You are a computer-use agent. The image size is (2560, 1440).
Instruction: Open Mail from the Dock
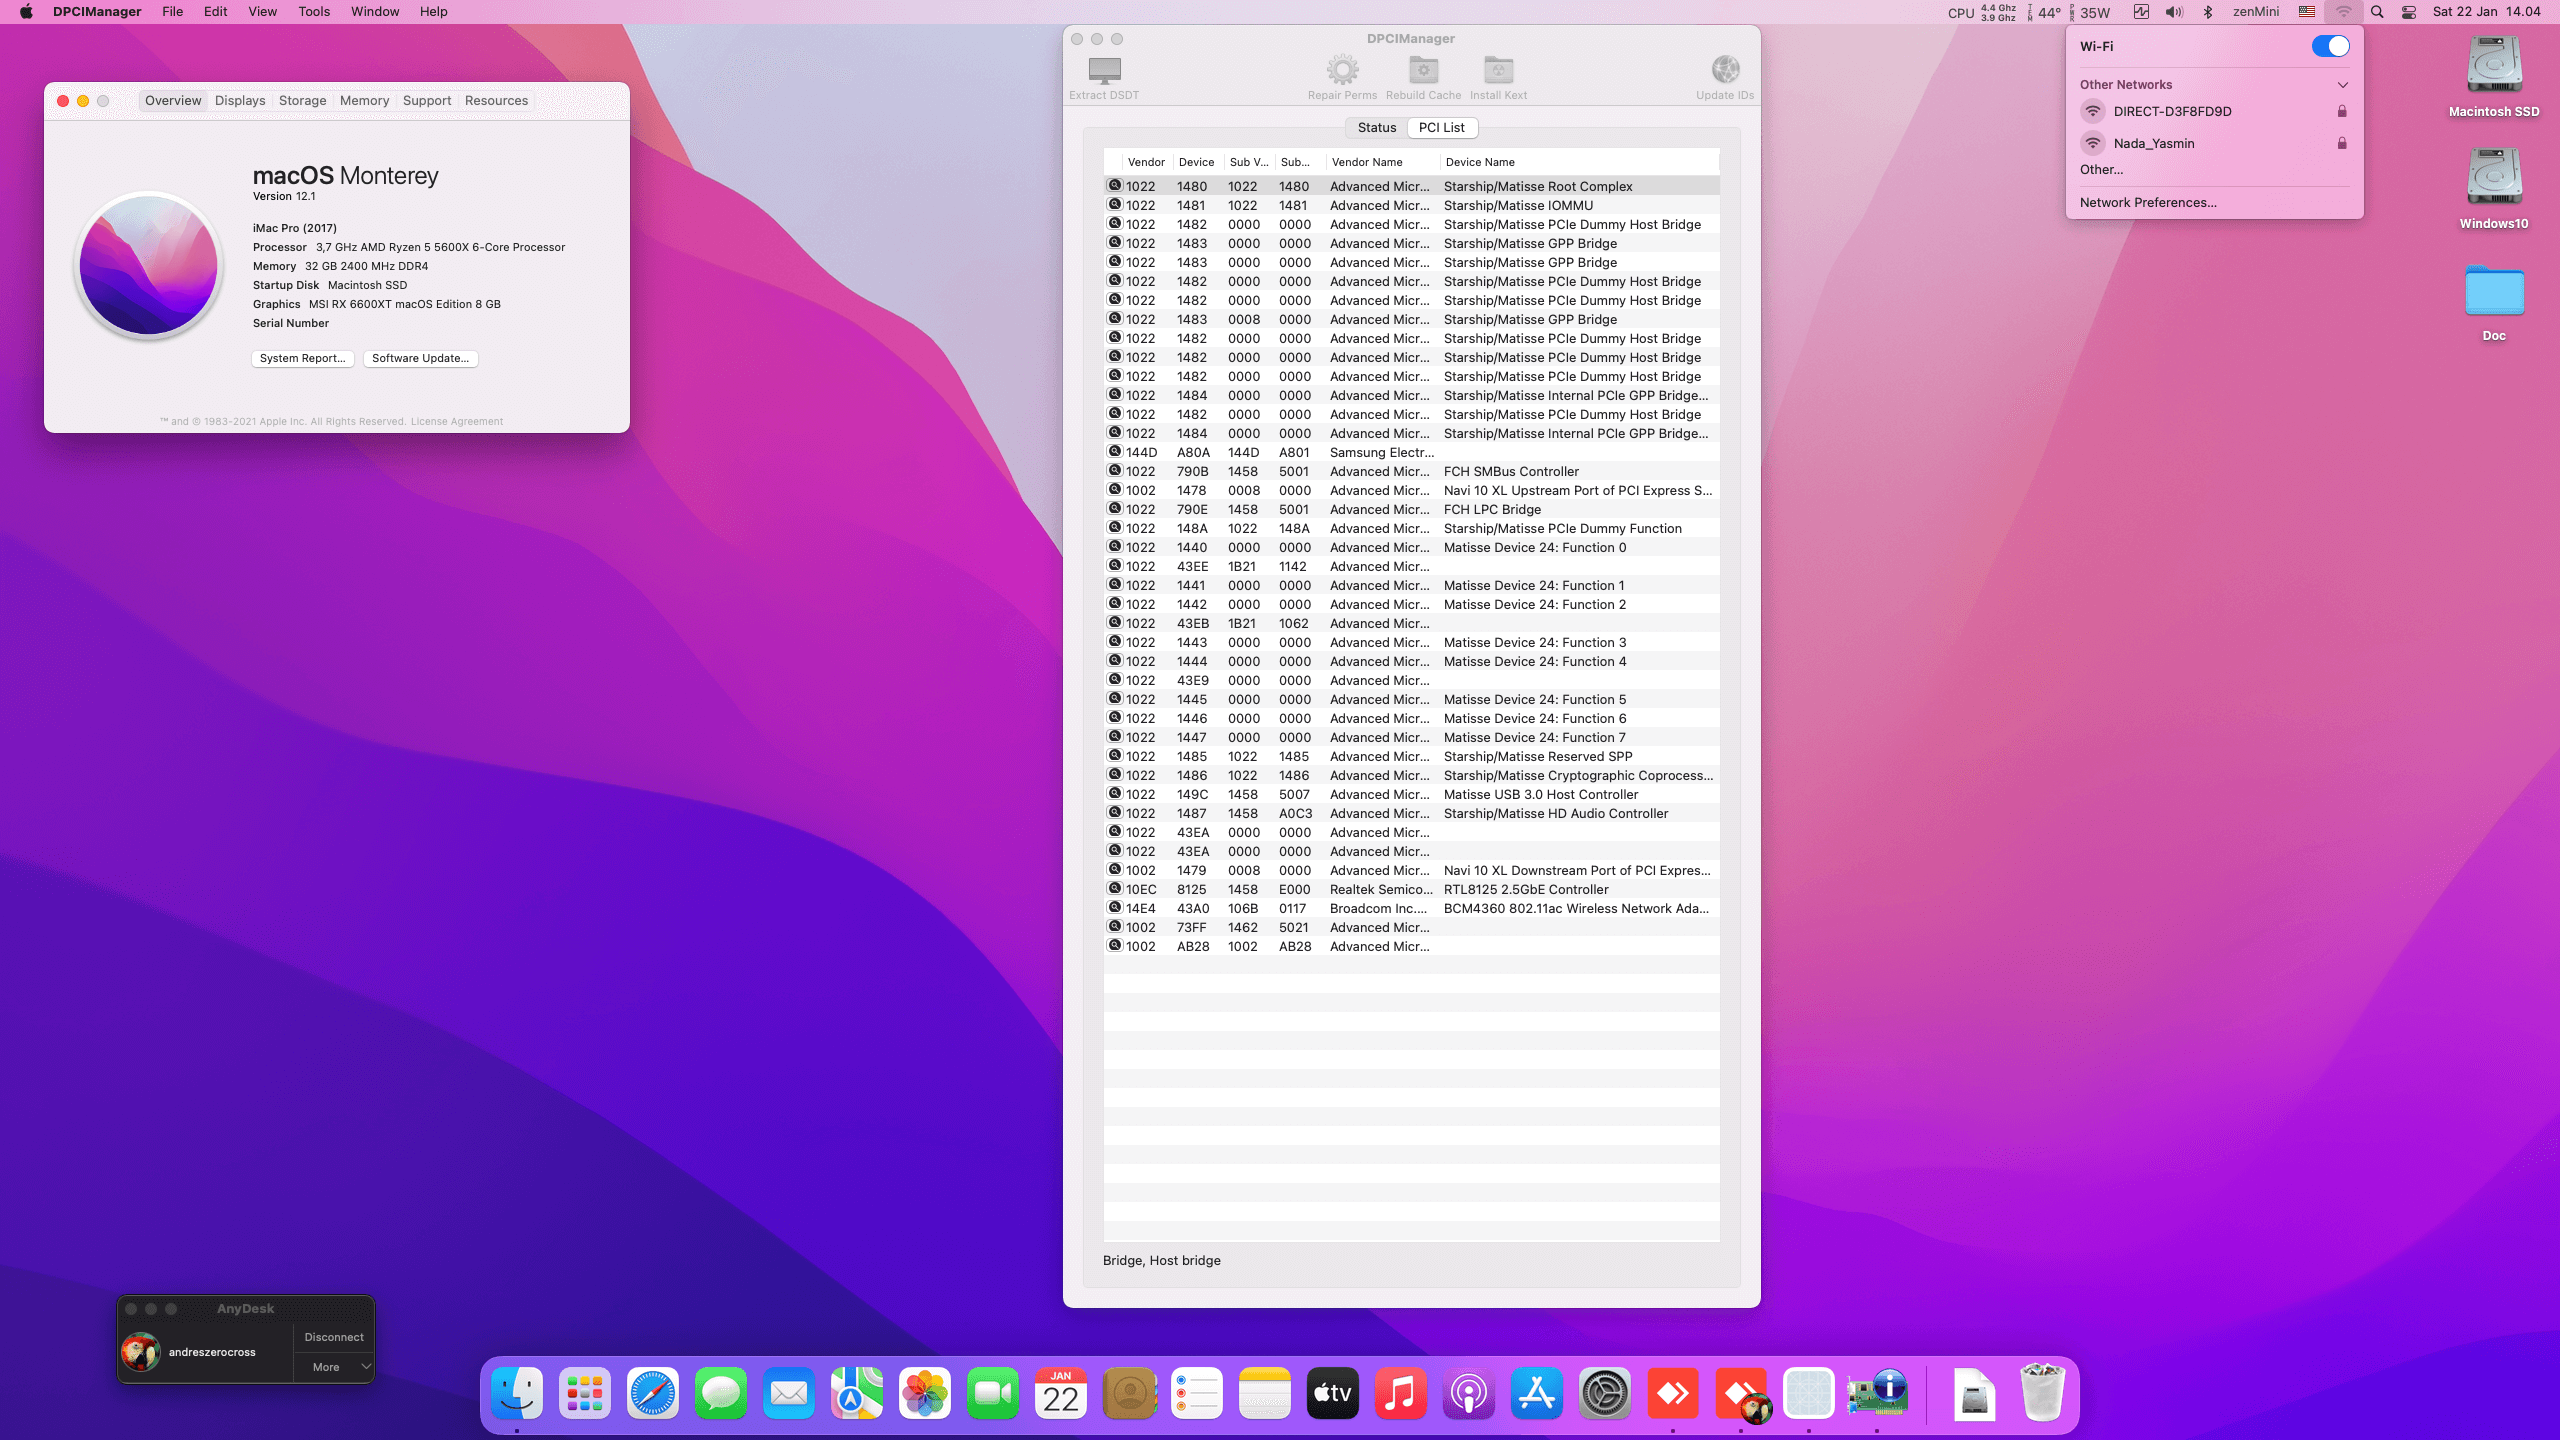(789, 1393)
